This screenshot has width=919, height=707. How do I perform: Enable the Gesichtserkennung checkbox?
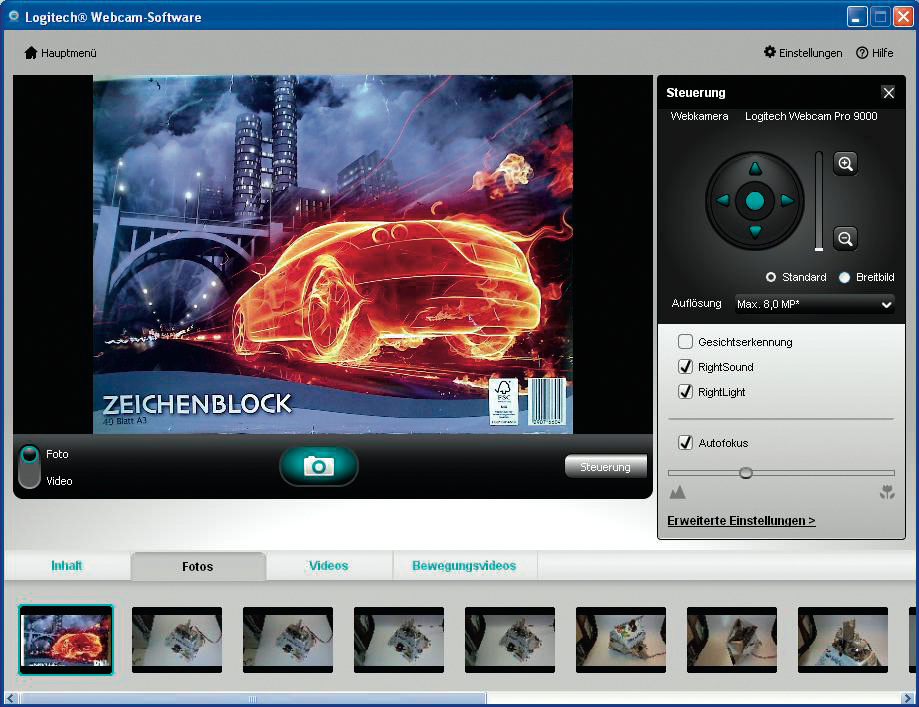click(x=685, y=342)
